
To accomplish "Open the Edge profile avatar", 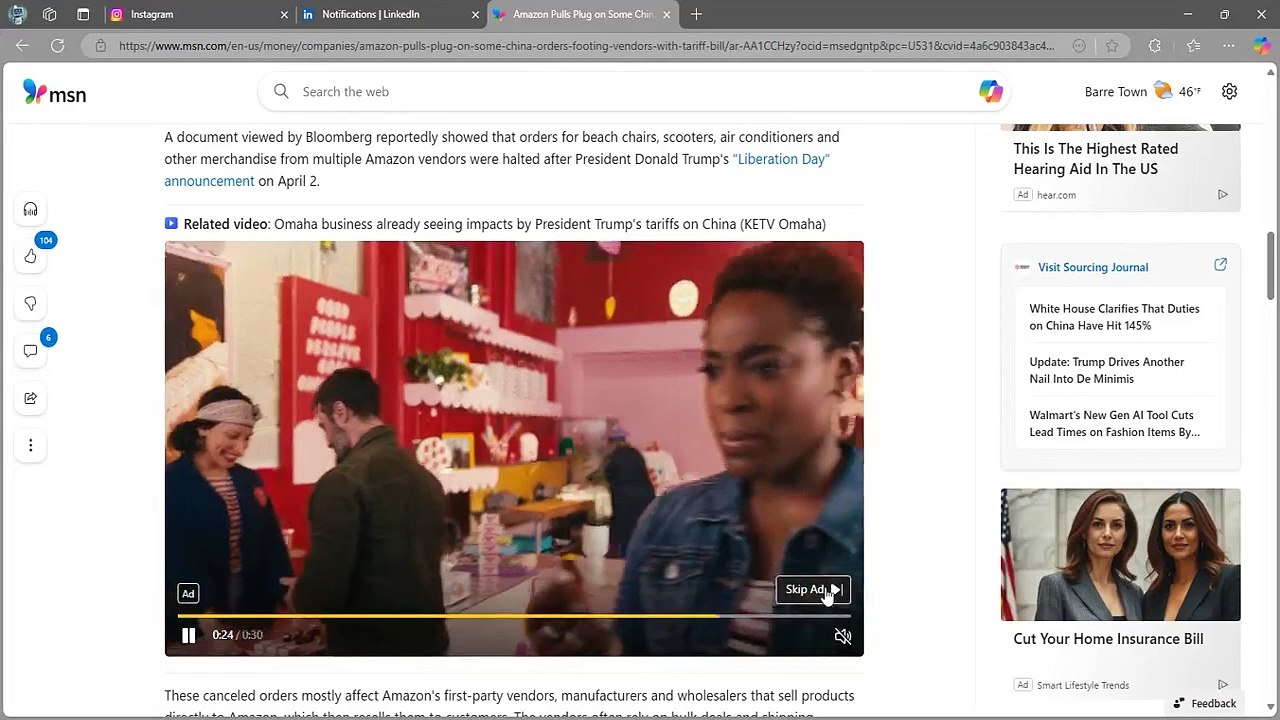I will pos(17,15).
